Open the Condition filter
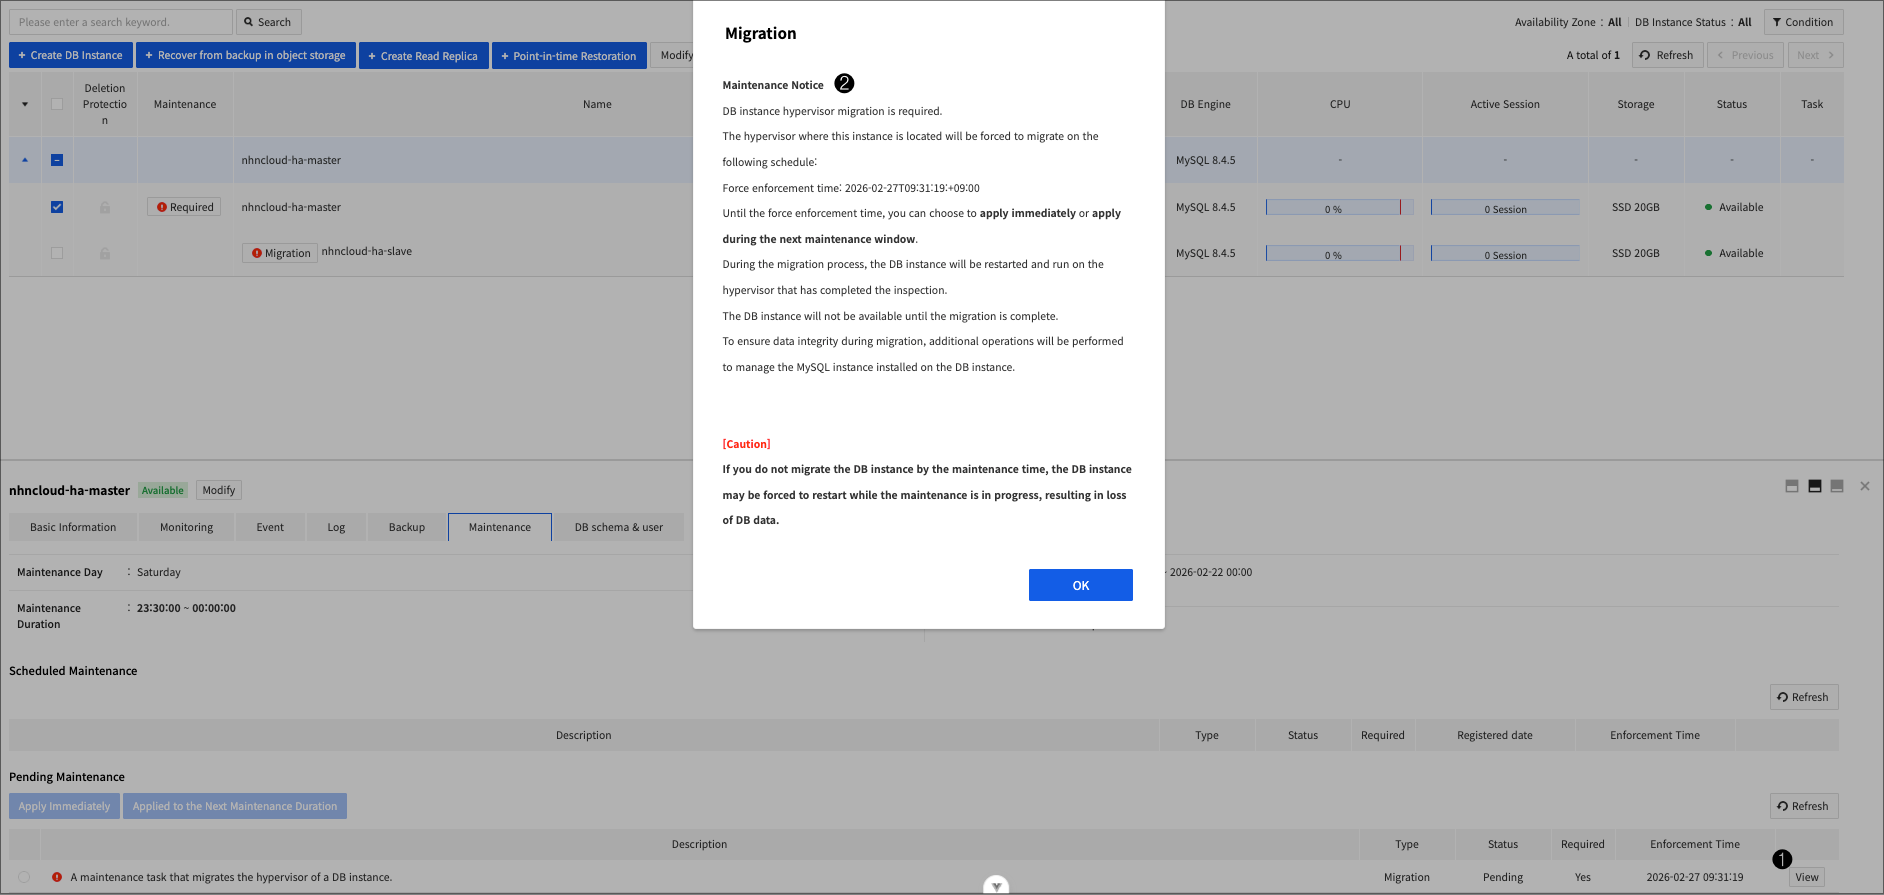 (1803, 22)
